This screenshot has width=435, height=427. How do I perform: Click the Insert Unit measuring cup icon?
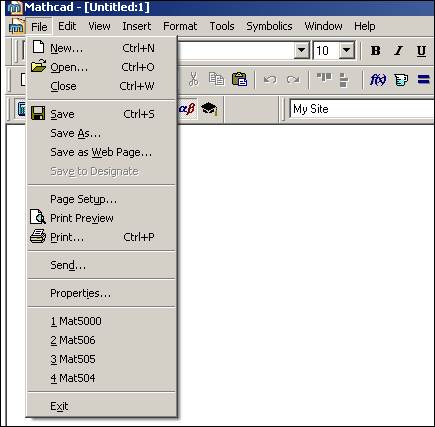point(401,80)
